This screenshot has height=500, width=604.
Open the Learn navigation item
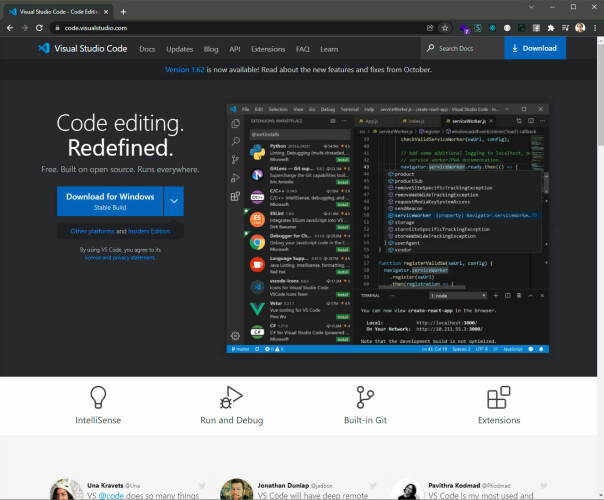tap(329, 49)
